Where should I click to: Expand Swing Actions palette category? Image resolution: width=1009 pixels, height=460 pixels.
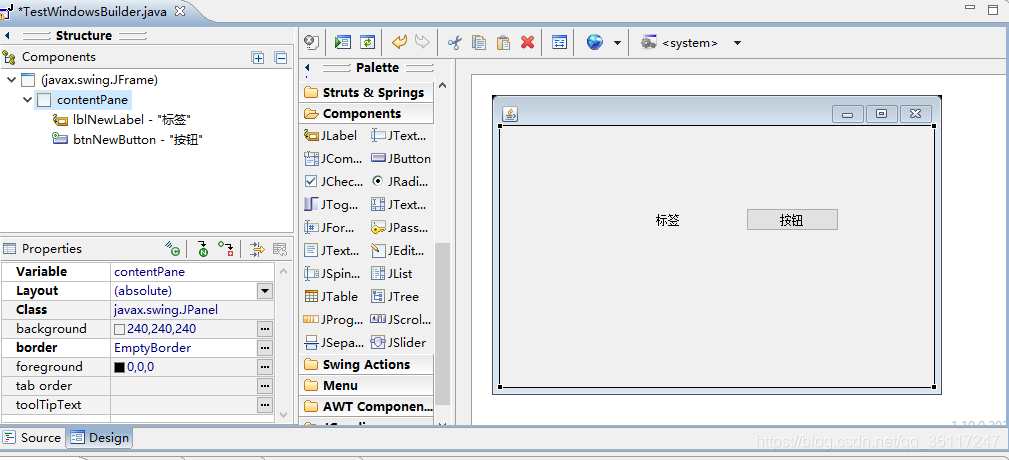tap(366, 364)
